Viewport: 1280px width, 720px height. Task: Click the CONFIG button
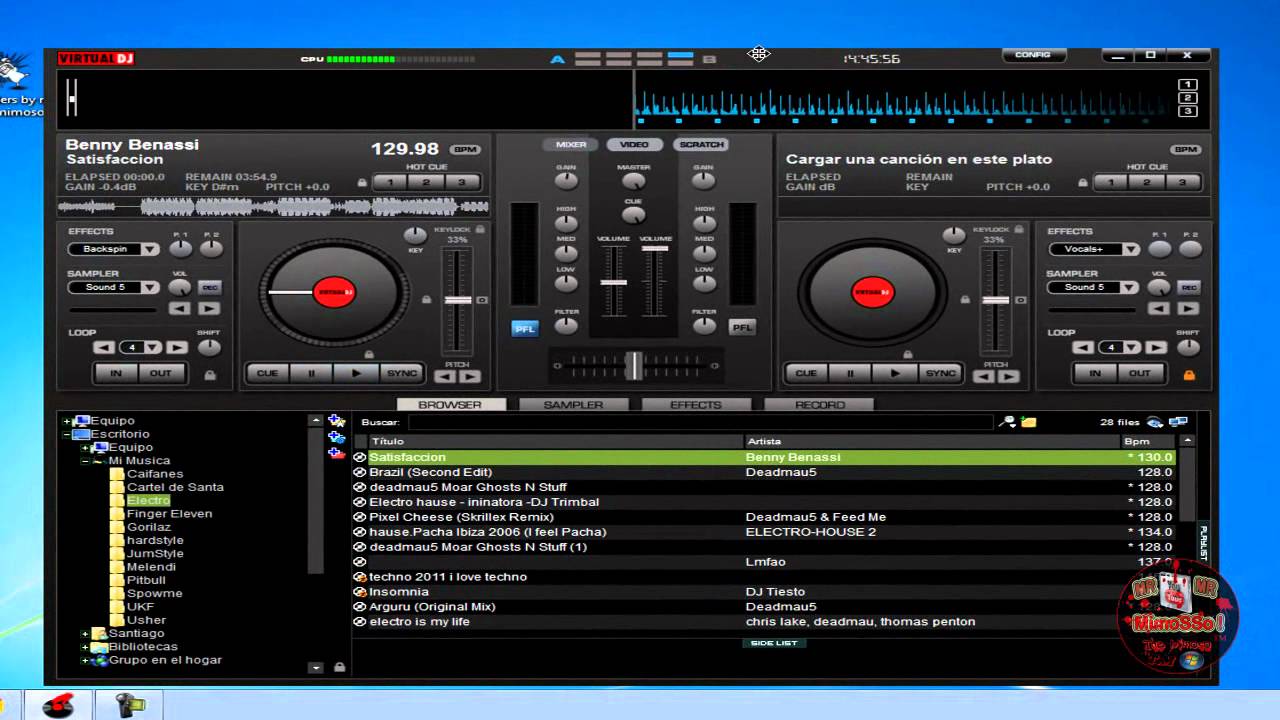1033,55
